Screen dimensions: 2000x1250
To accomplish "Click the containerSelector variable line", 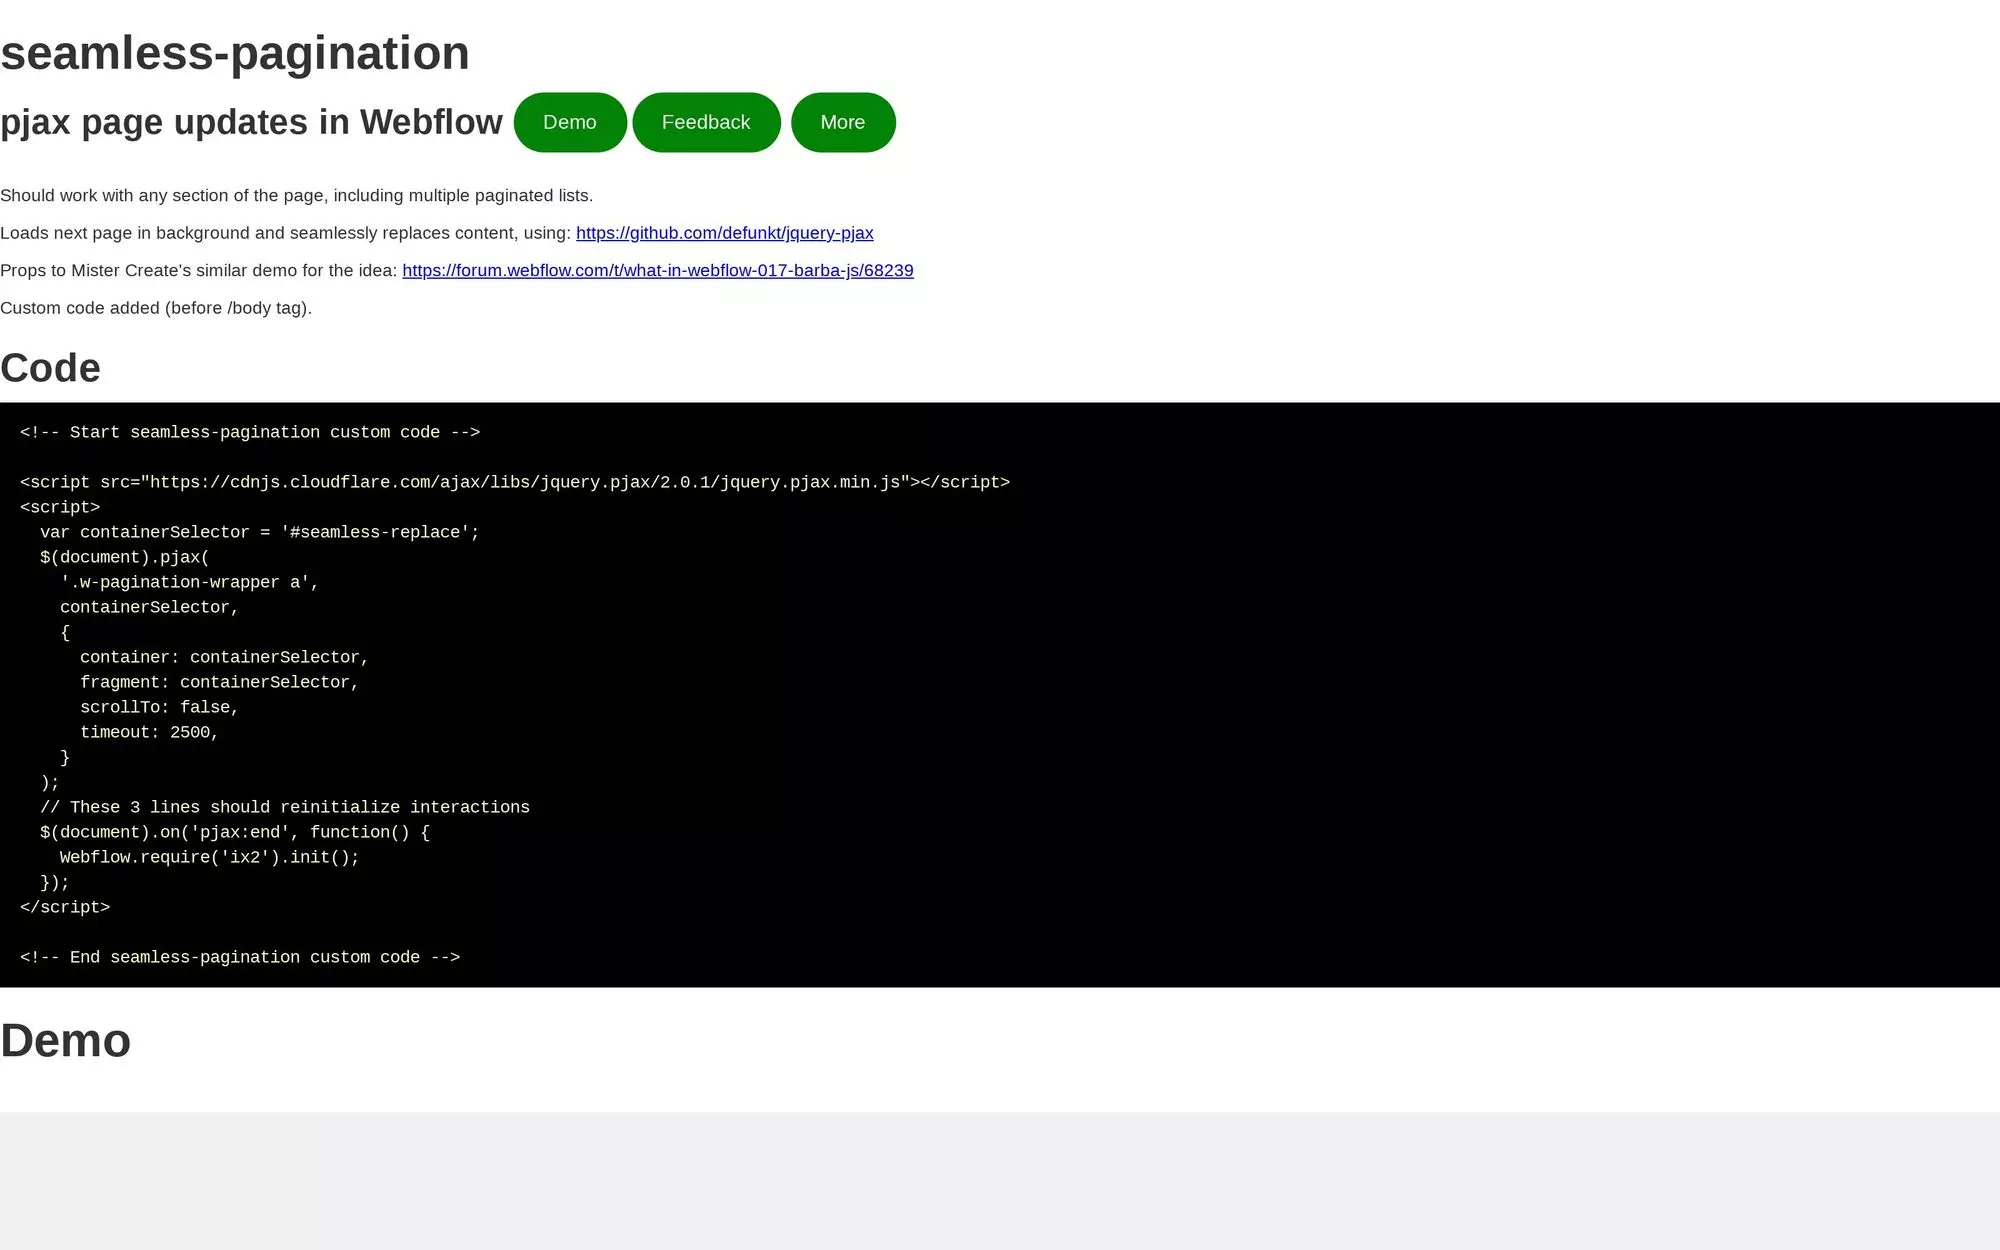I will tap(258, 532).
